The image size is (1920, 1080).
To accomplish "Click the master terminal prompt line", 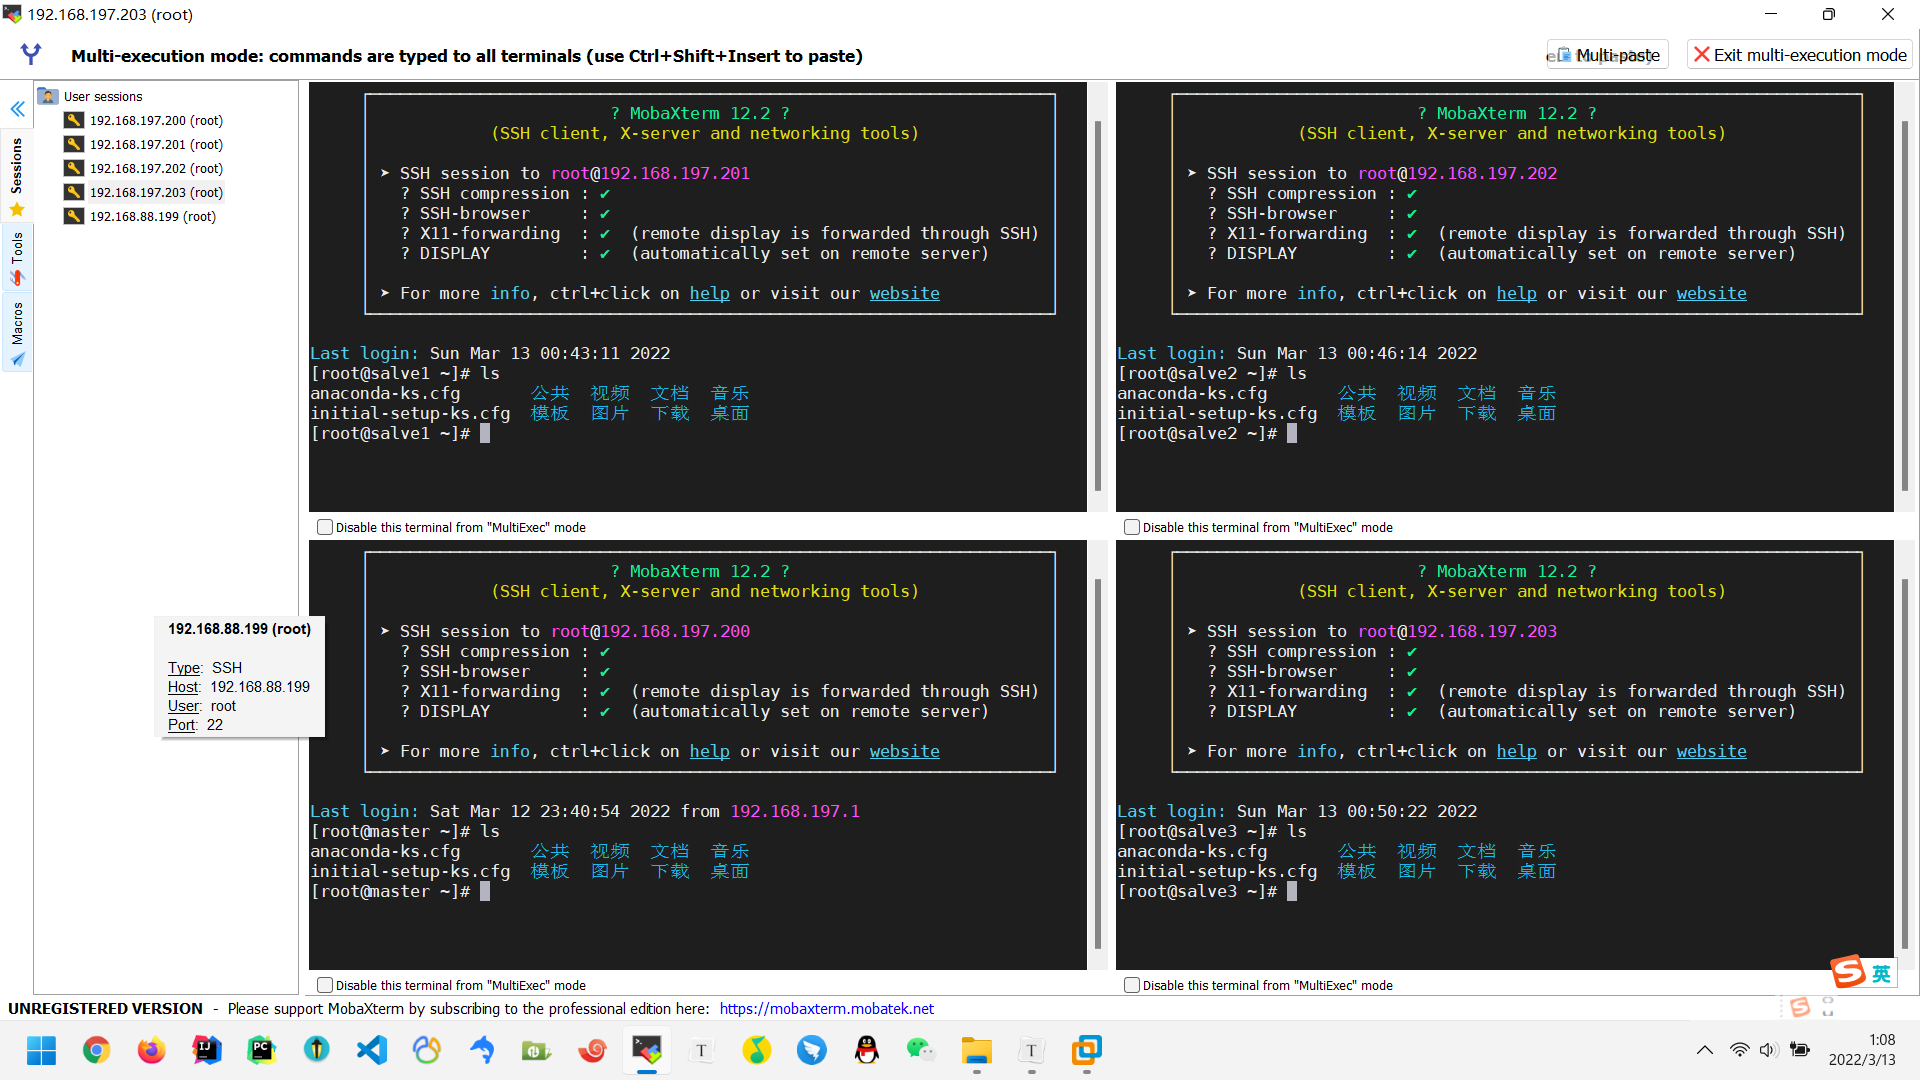I will tap(400, 891).
